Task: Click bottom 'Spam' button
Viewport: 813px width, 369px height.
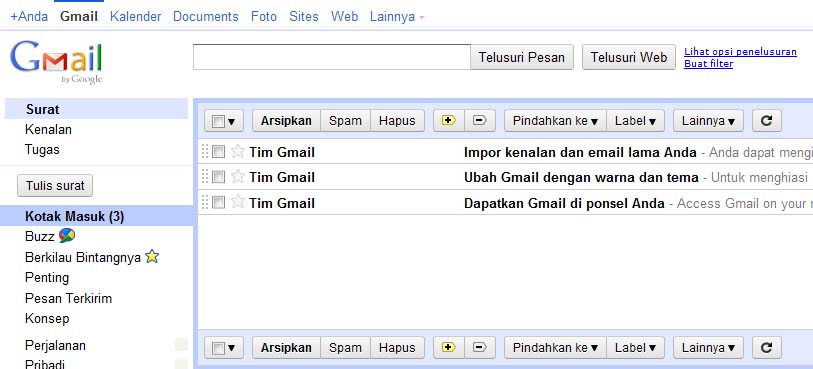Action: 345,348
